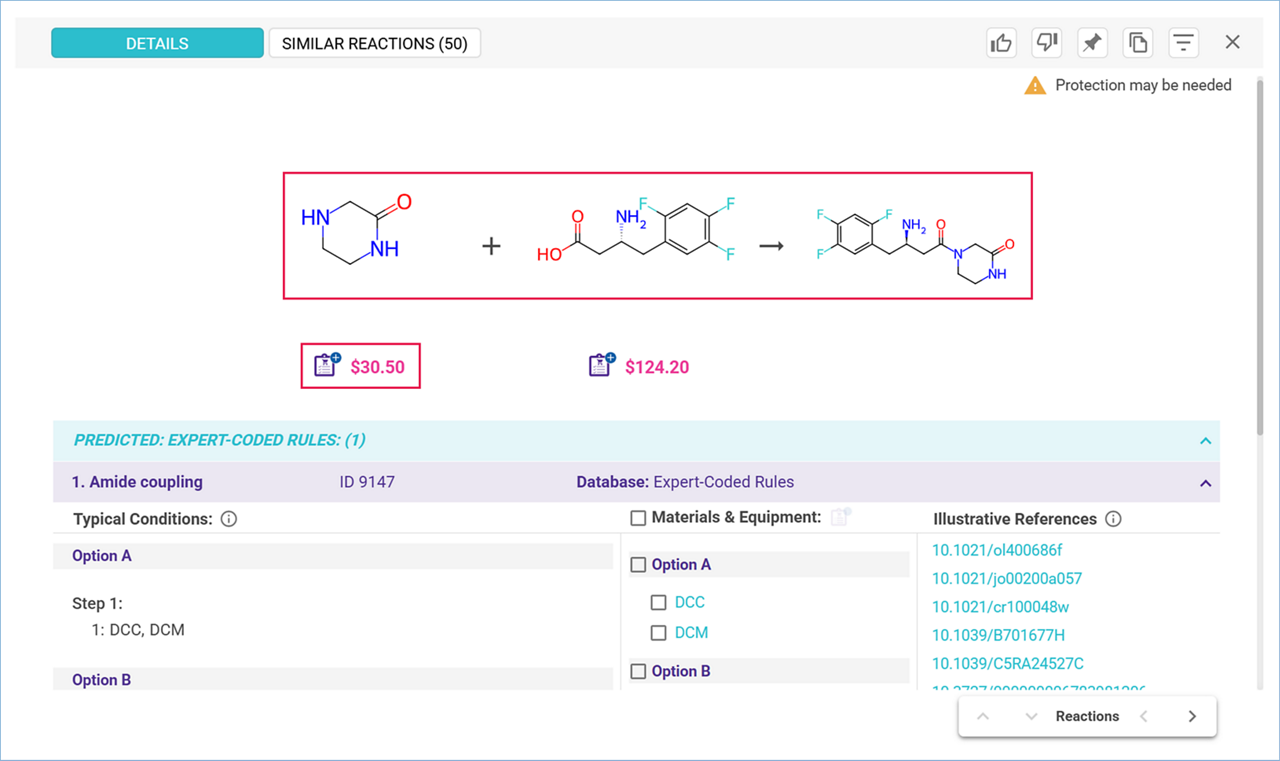Image resolution: width=1280 pixels, height=761 pixels.
Task: Go to next reaction arrow
Action: tap(1191, 716)
